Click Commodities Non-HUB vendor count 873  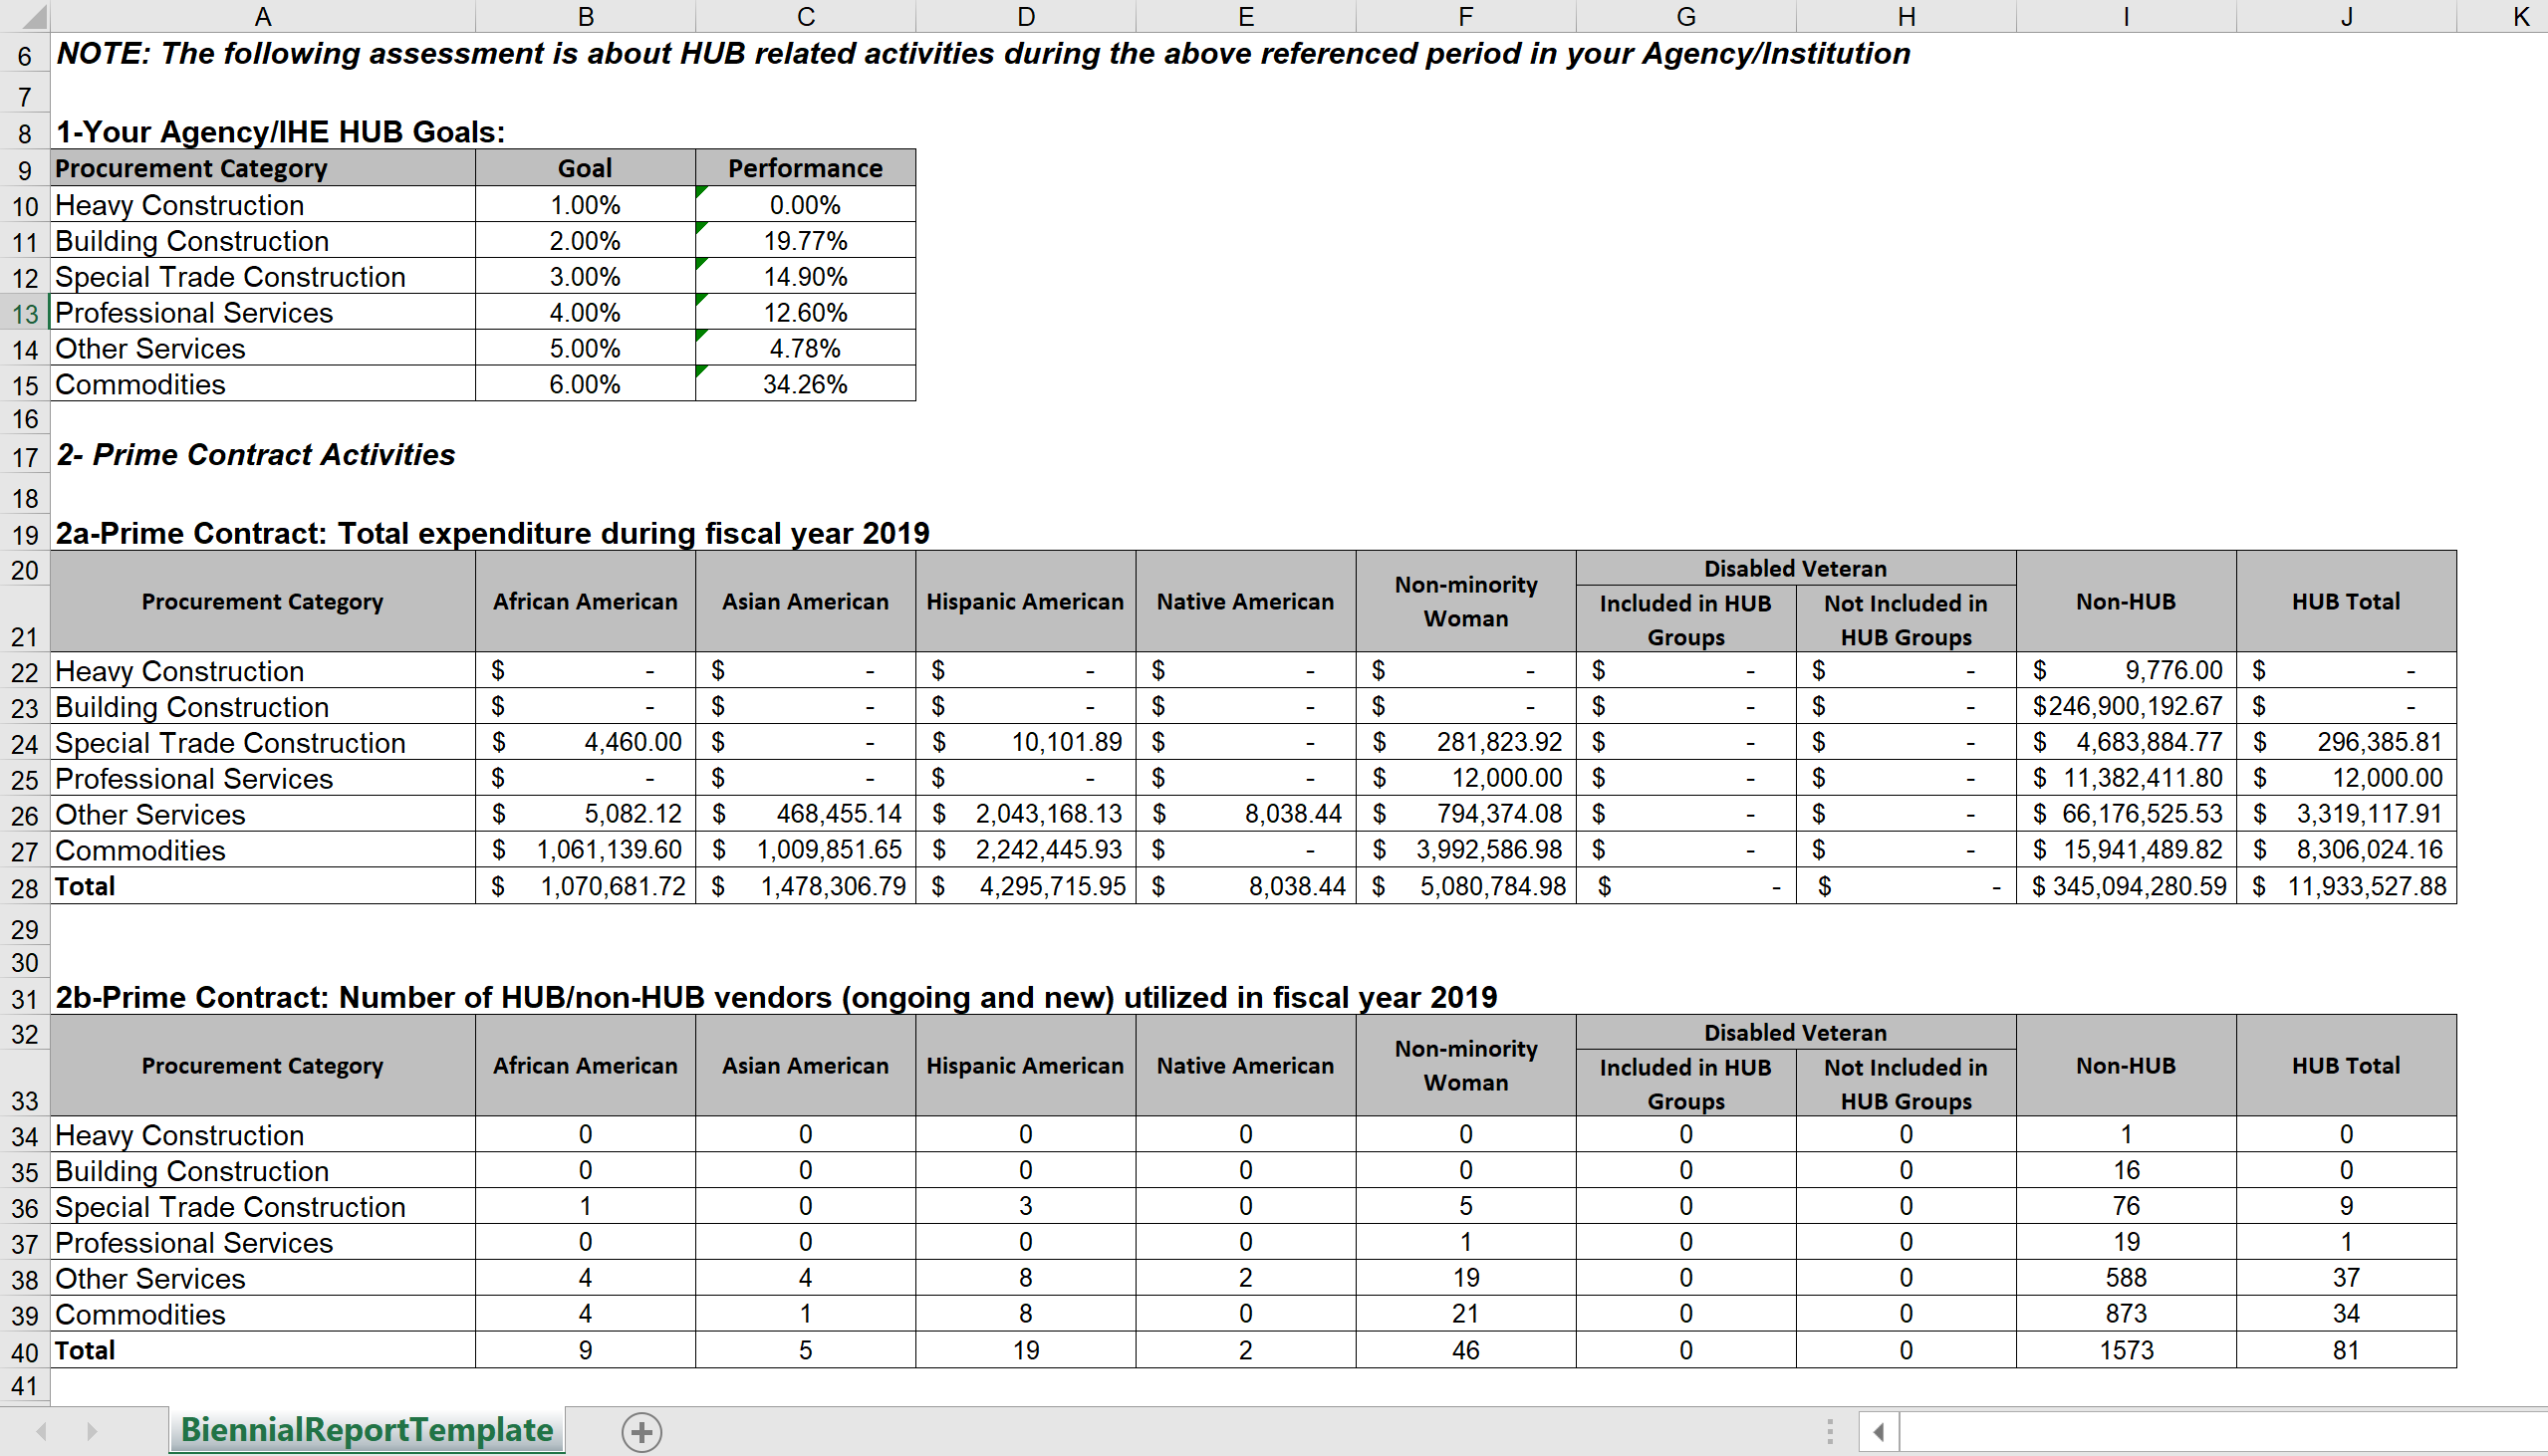coord(2126,1315)
